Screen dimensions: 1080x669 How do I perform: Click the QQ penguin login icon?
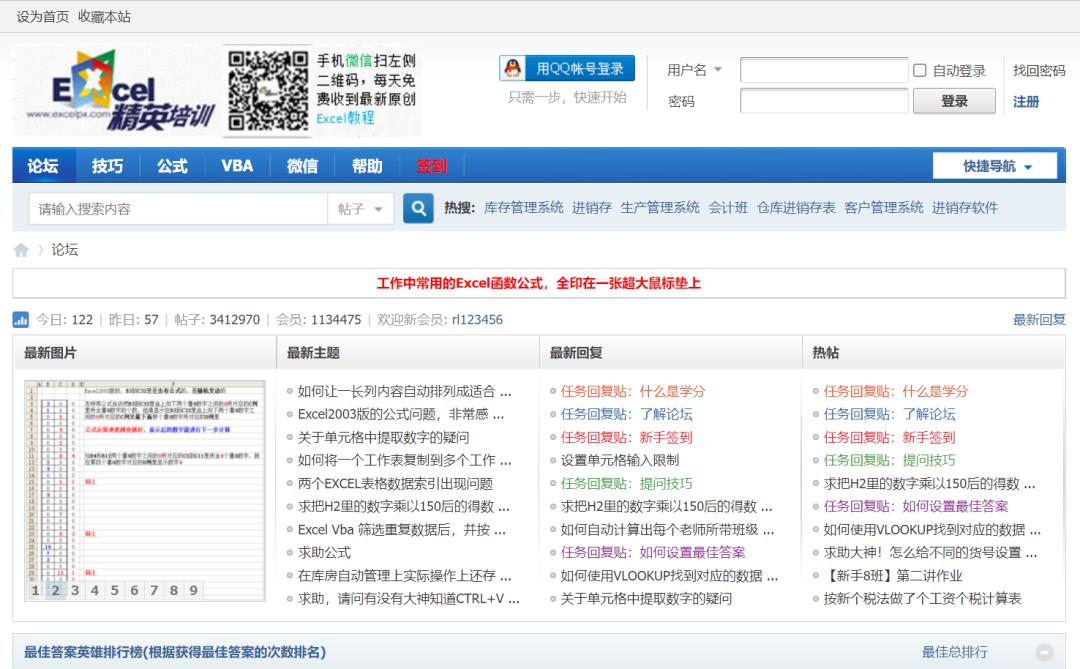click(x=511, y=68)
